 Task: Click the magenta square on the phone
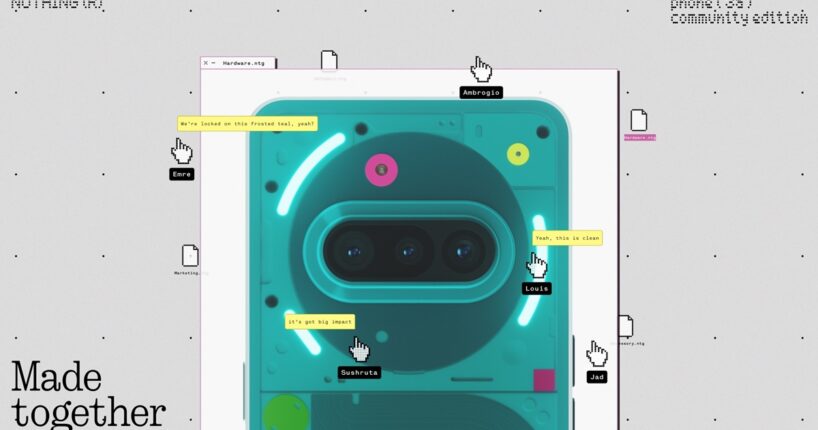544,380
